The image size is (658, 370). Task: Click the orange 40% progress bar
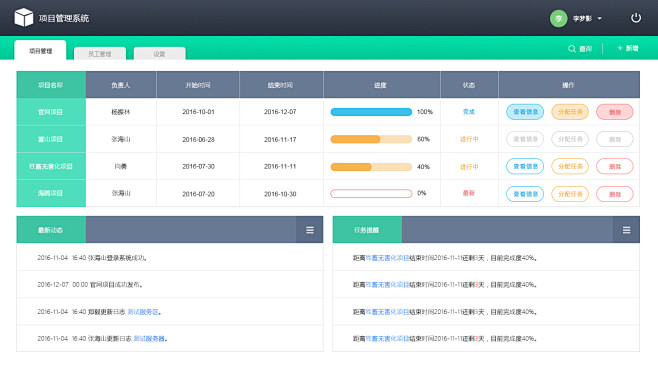(371, 167)
